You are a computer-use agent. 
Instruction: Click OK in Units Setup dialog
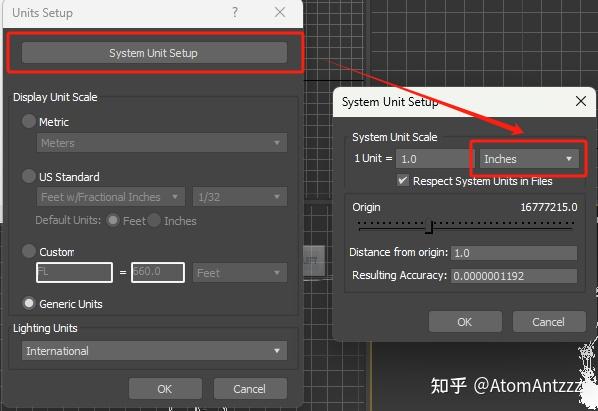pos(165,389)
